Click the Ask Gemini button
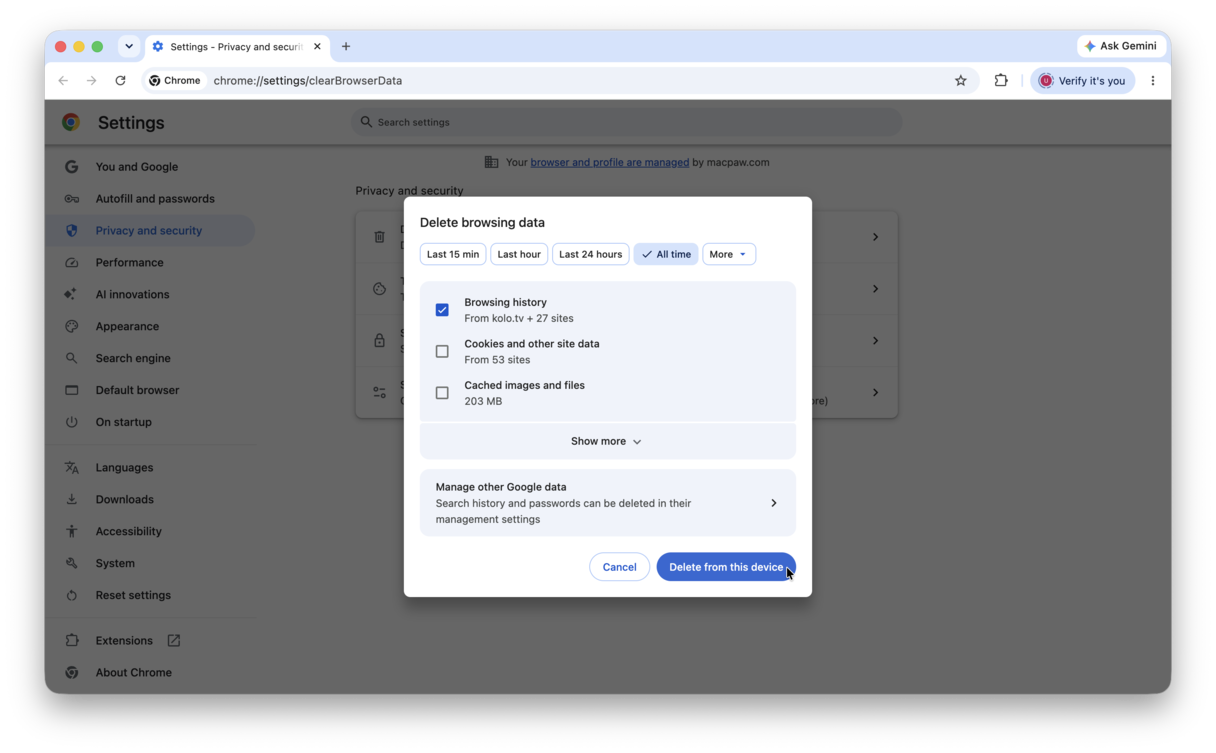The image size is (1216, 753). coord(1121,46)
